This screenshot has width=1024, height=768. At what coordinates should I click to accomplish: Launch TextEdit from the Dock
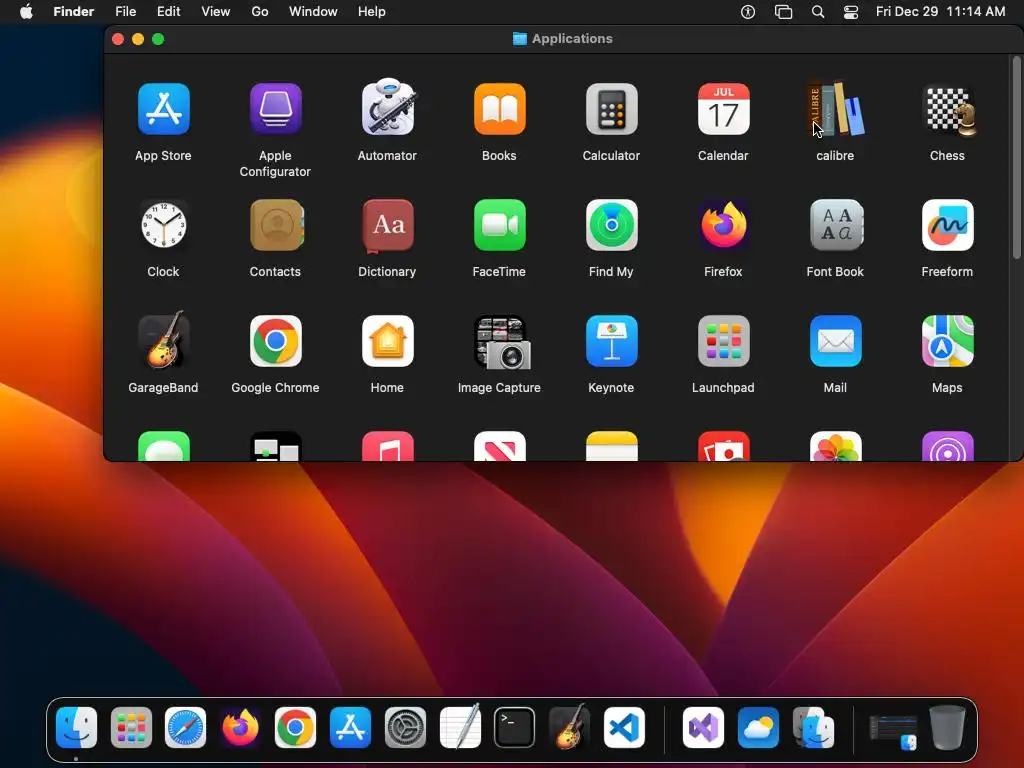(460, 726)
